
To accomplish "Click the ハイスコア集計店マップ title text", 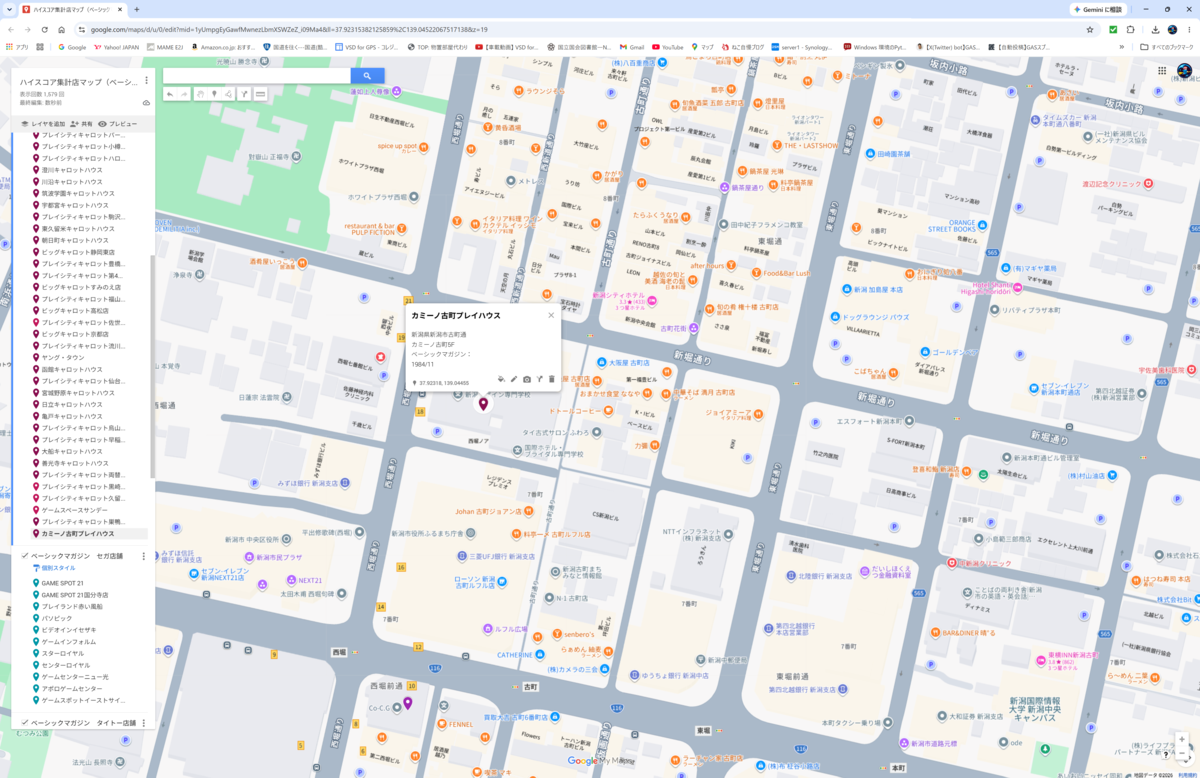I will pyautogui.click(x=80, y=81).
